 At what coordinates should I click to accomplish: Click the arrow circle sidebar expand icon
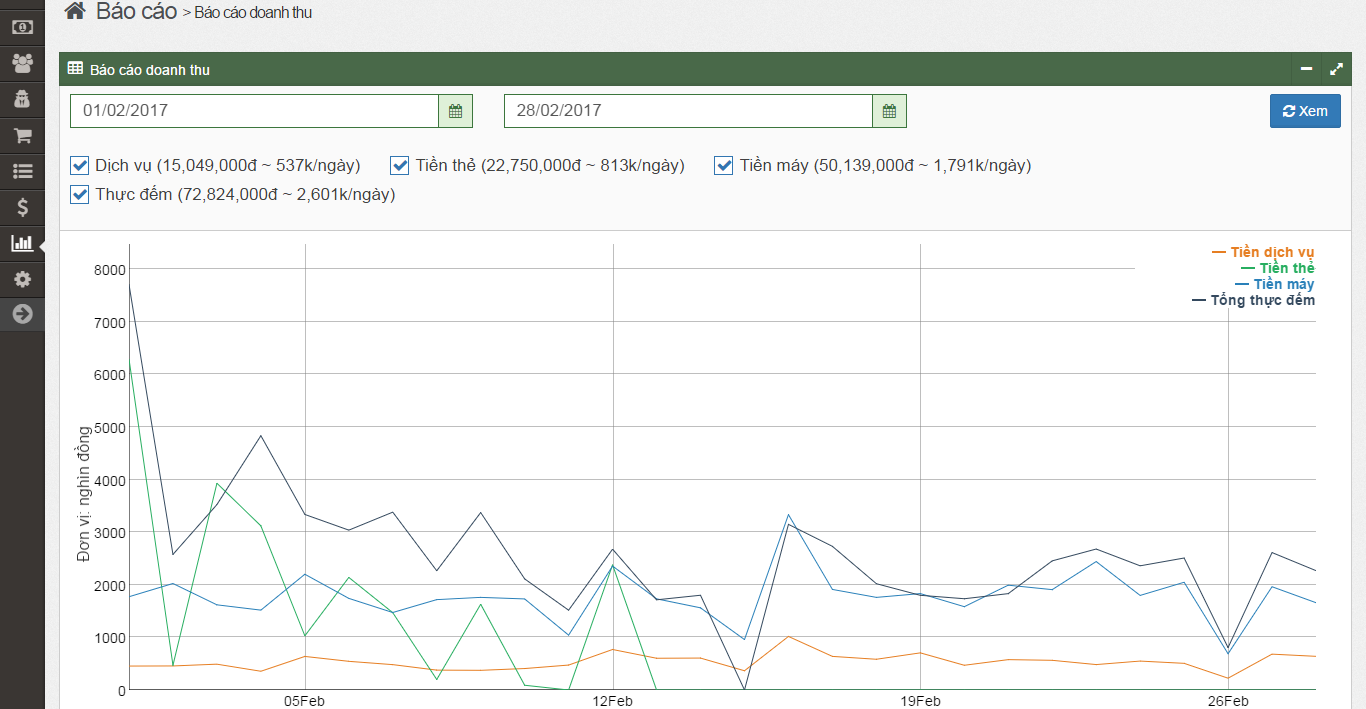tap(22, 314)
